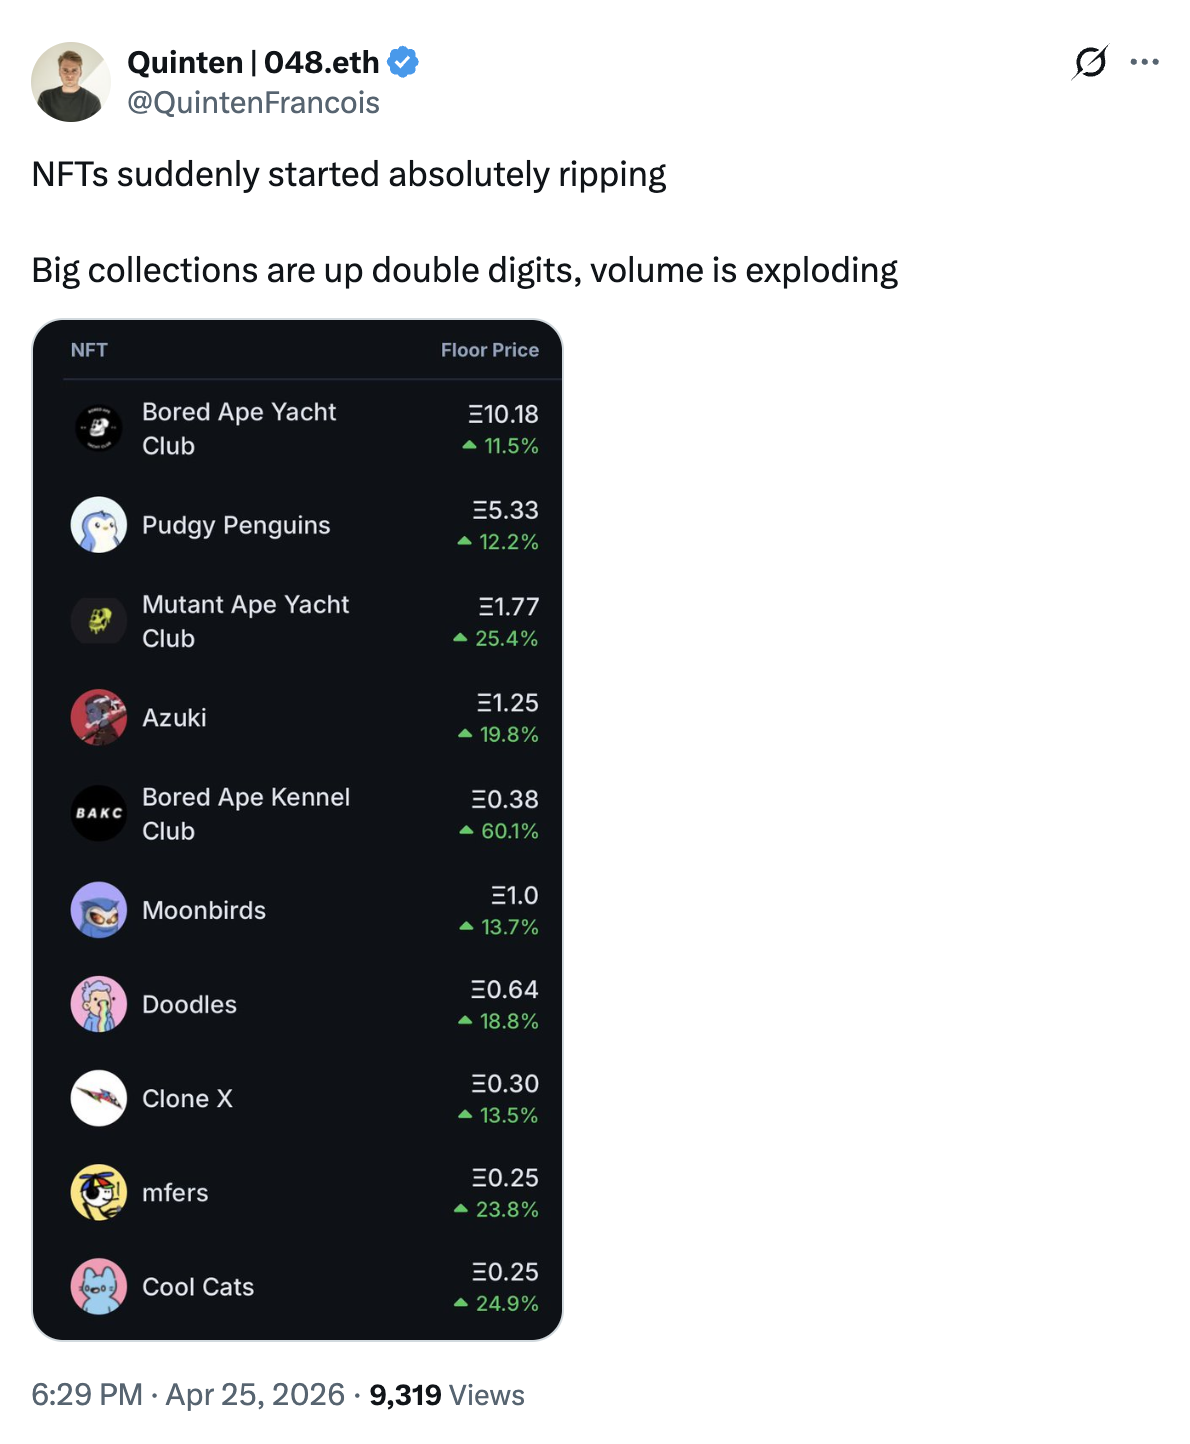
Task: Open the three-dot more options menu
Action: [1144, 62]
